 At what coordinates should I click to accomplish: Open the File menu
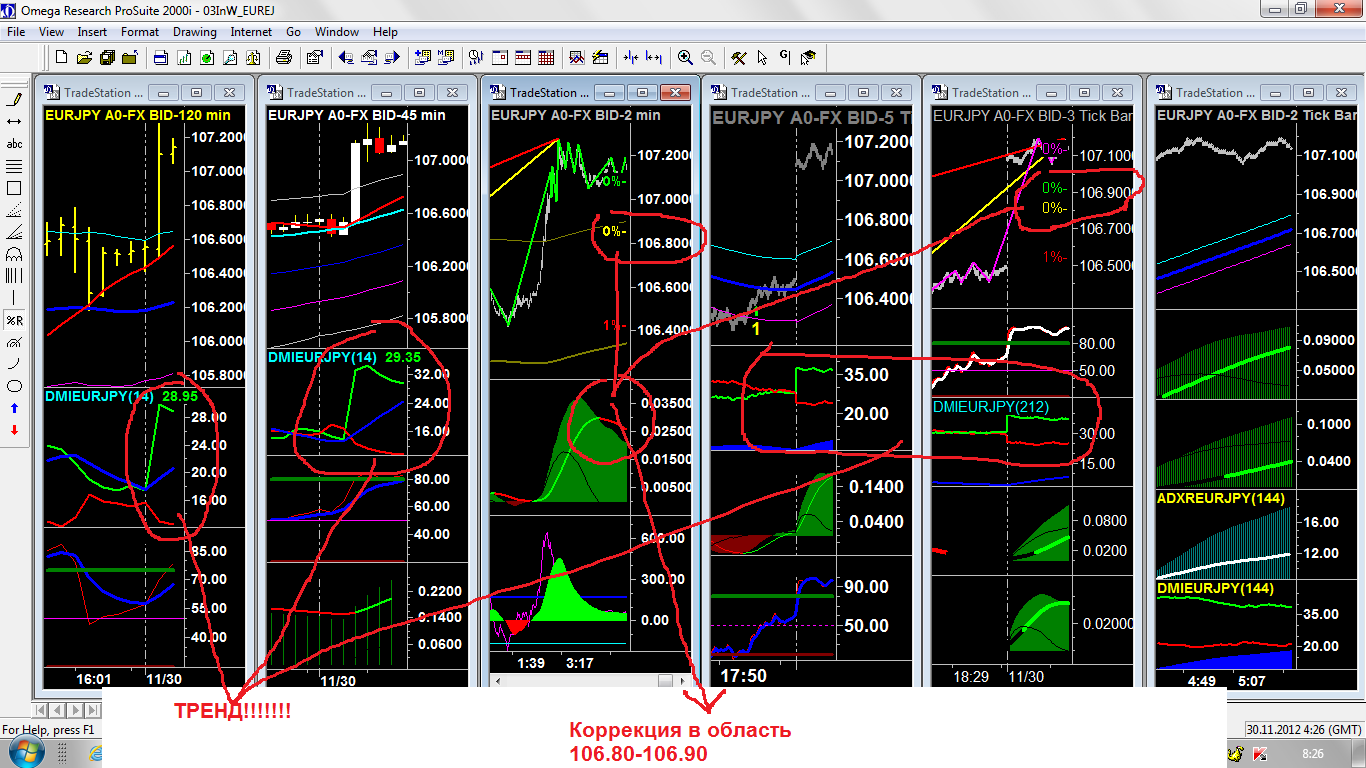[16, 32]
